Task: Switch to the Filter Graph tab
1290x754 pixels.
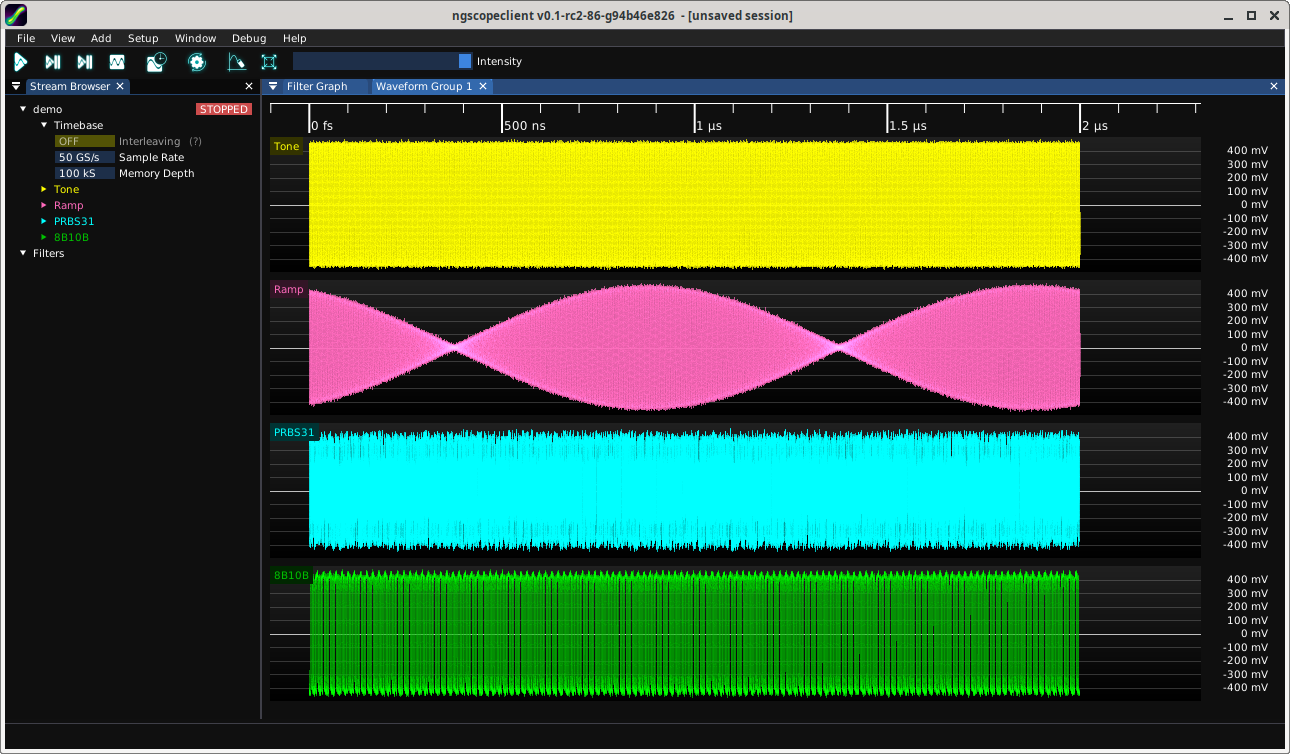Action: tap(317, 87)
